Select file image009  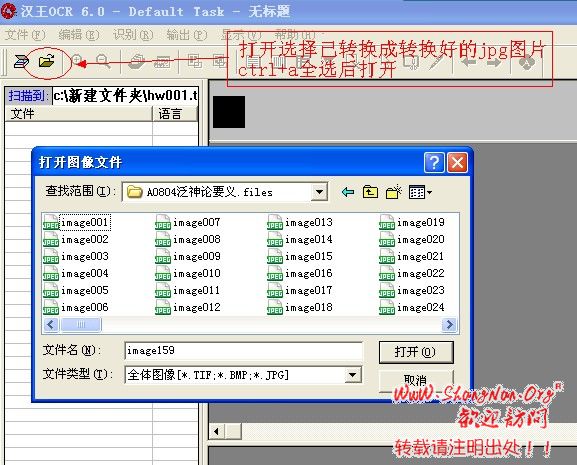(x=188, y=256)
